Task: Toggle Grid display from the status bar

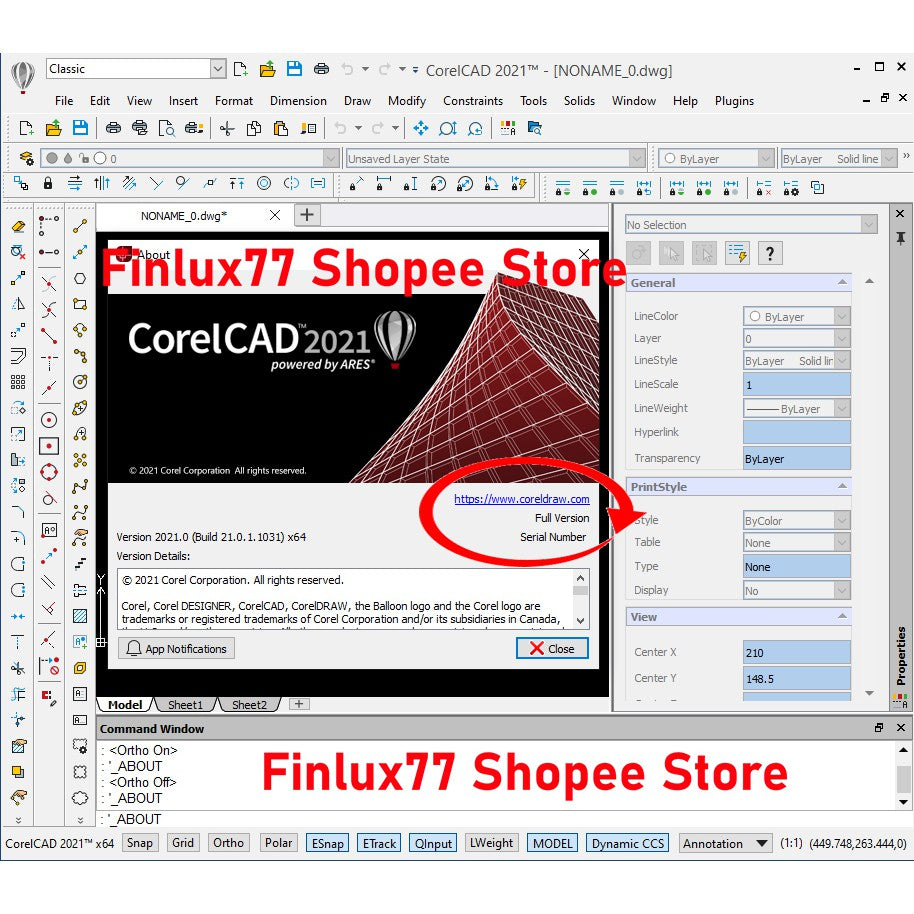Action: (183, 843)
